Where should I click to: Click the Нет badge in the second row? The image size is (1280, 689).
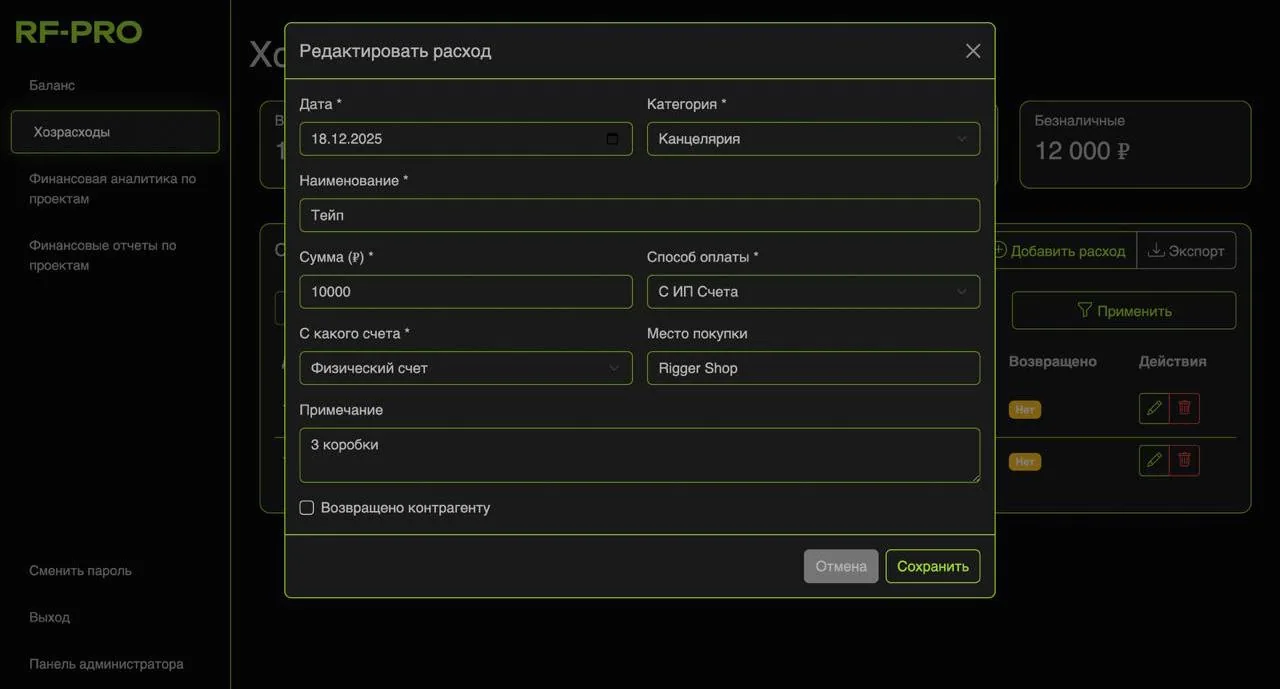(x=1025, y=462)
